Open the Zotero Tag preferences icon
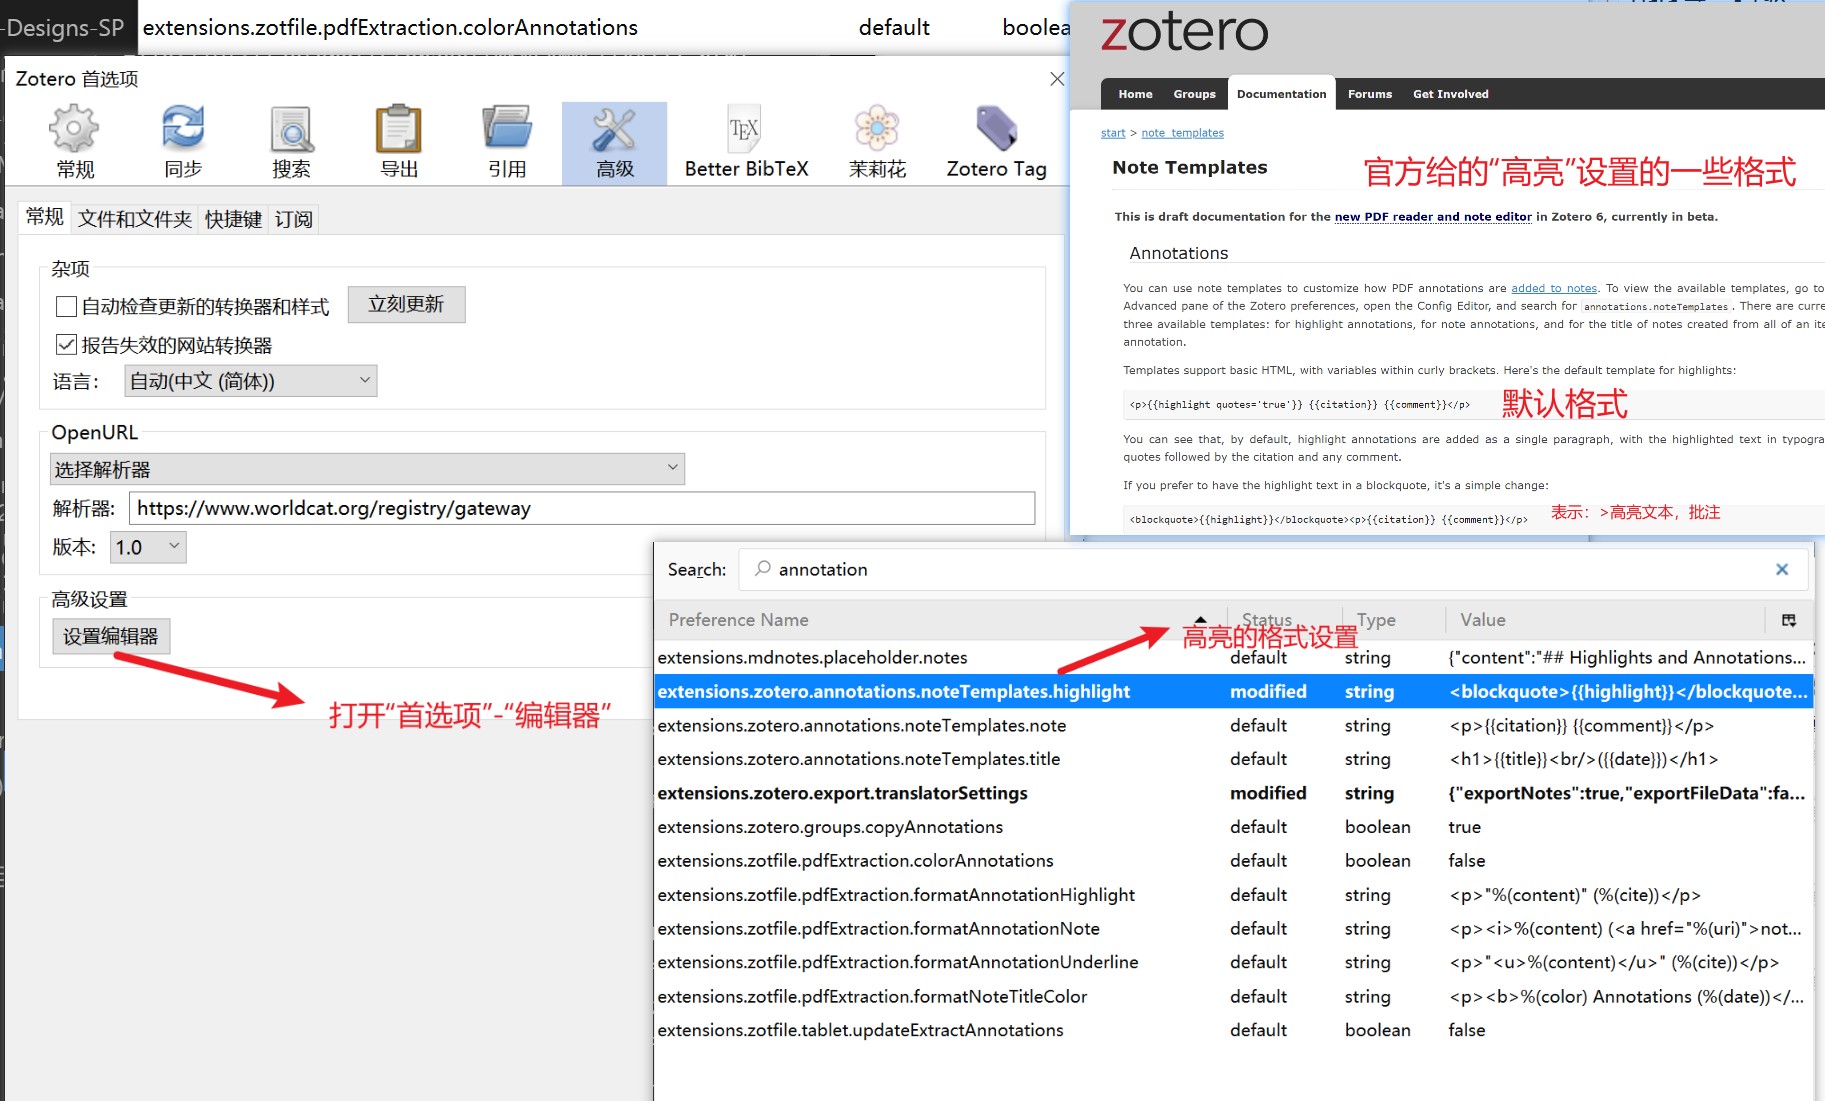Screen dimensions: 1825x1101 [x=996, y=140]
